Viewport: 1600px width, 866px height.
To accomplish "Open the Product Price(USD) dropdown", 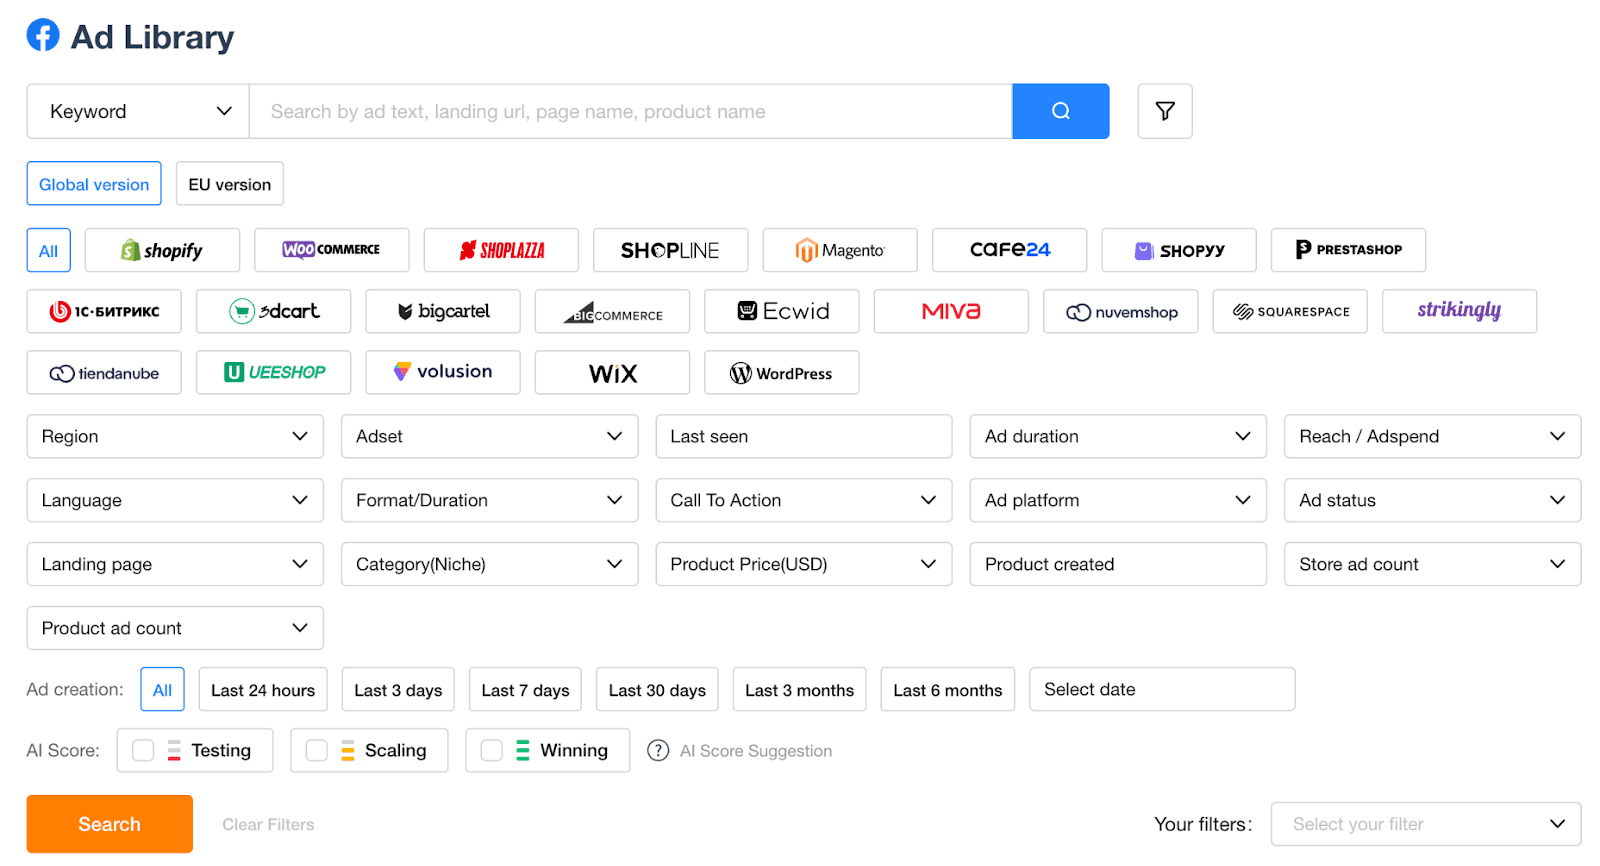I will [804, 564].
